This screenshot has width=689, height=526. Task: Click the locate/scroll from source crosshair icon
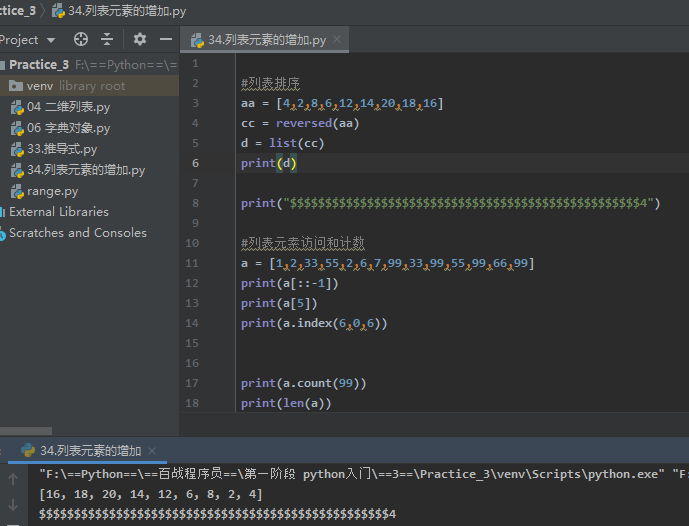[x=81, y=39]
